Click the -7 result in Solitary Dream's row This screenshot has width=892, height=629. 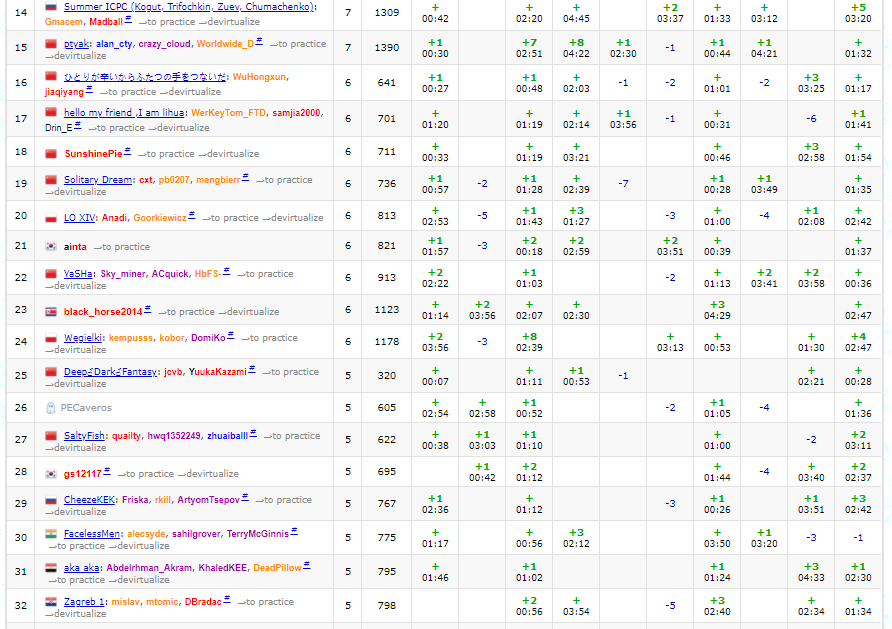click(623, 184)
